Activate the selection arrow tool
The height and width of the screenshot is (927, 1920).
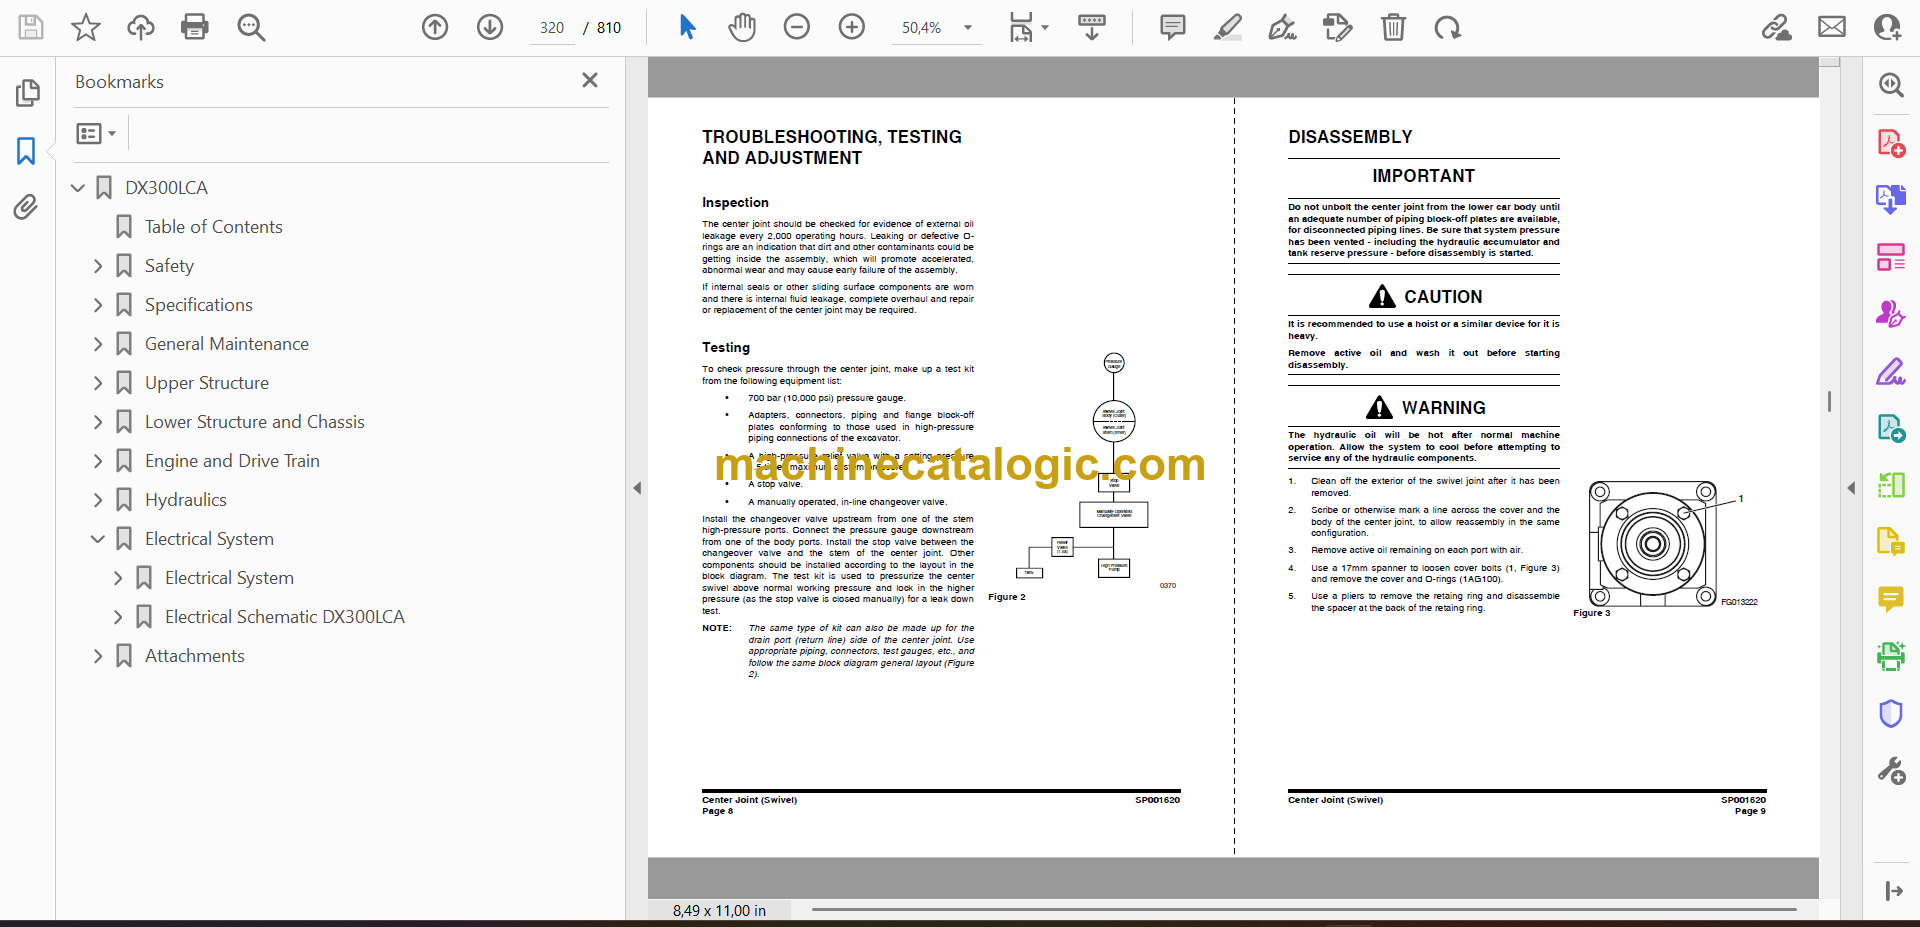(687, 27)
